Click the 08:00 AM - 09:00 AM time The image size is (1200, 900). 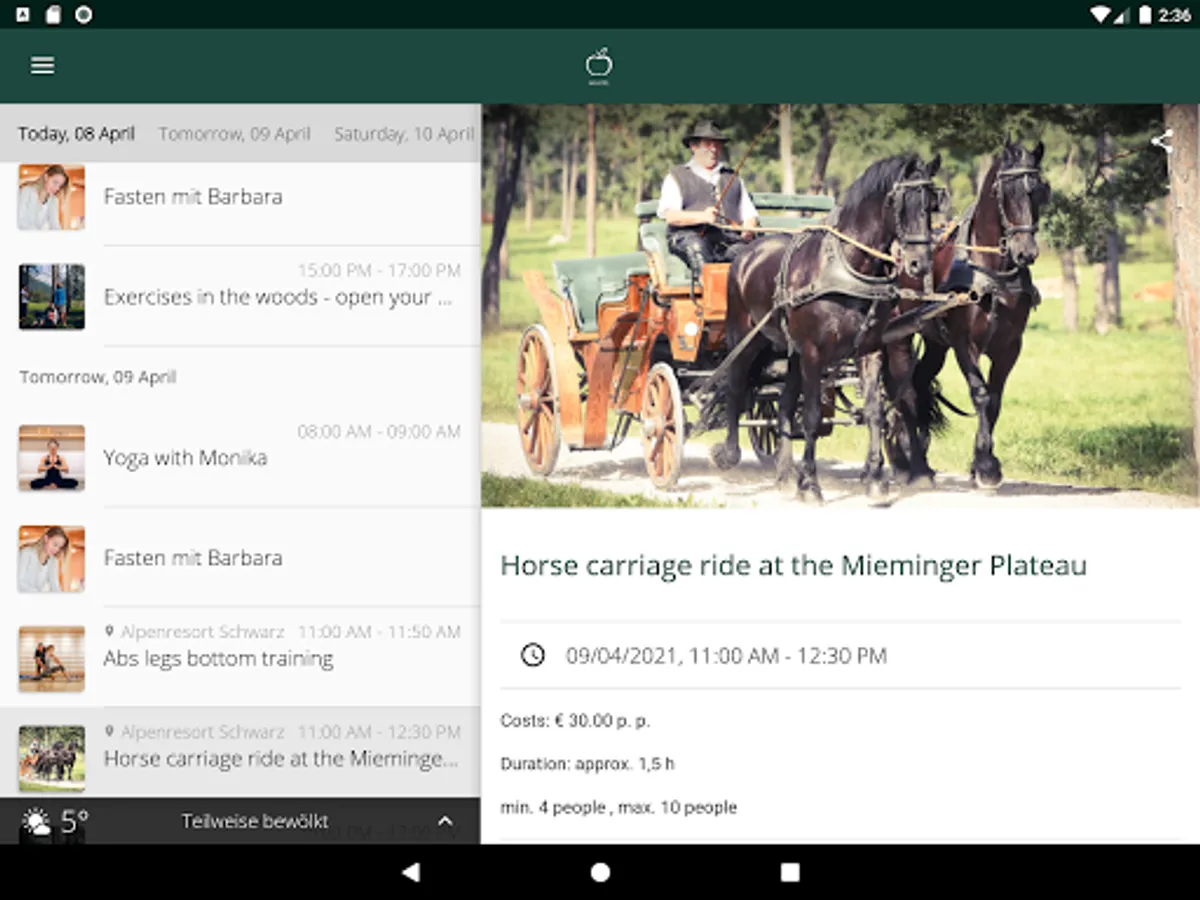pos(379,432)
